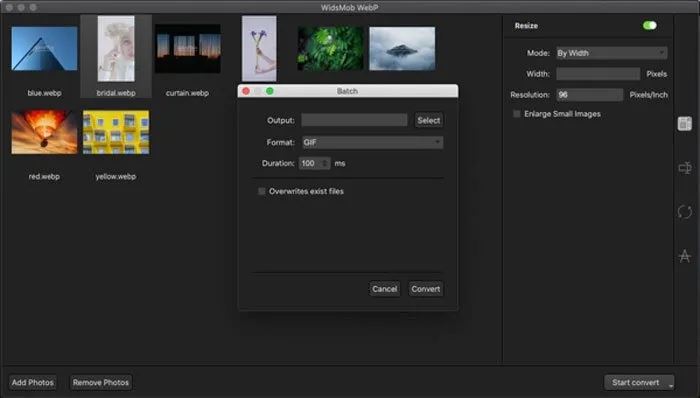Open the Mode dropdown By Width
This screenshot has height=398, width=700.
(x=612, y=53)
